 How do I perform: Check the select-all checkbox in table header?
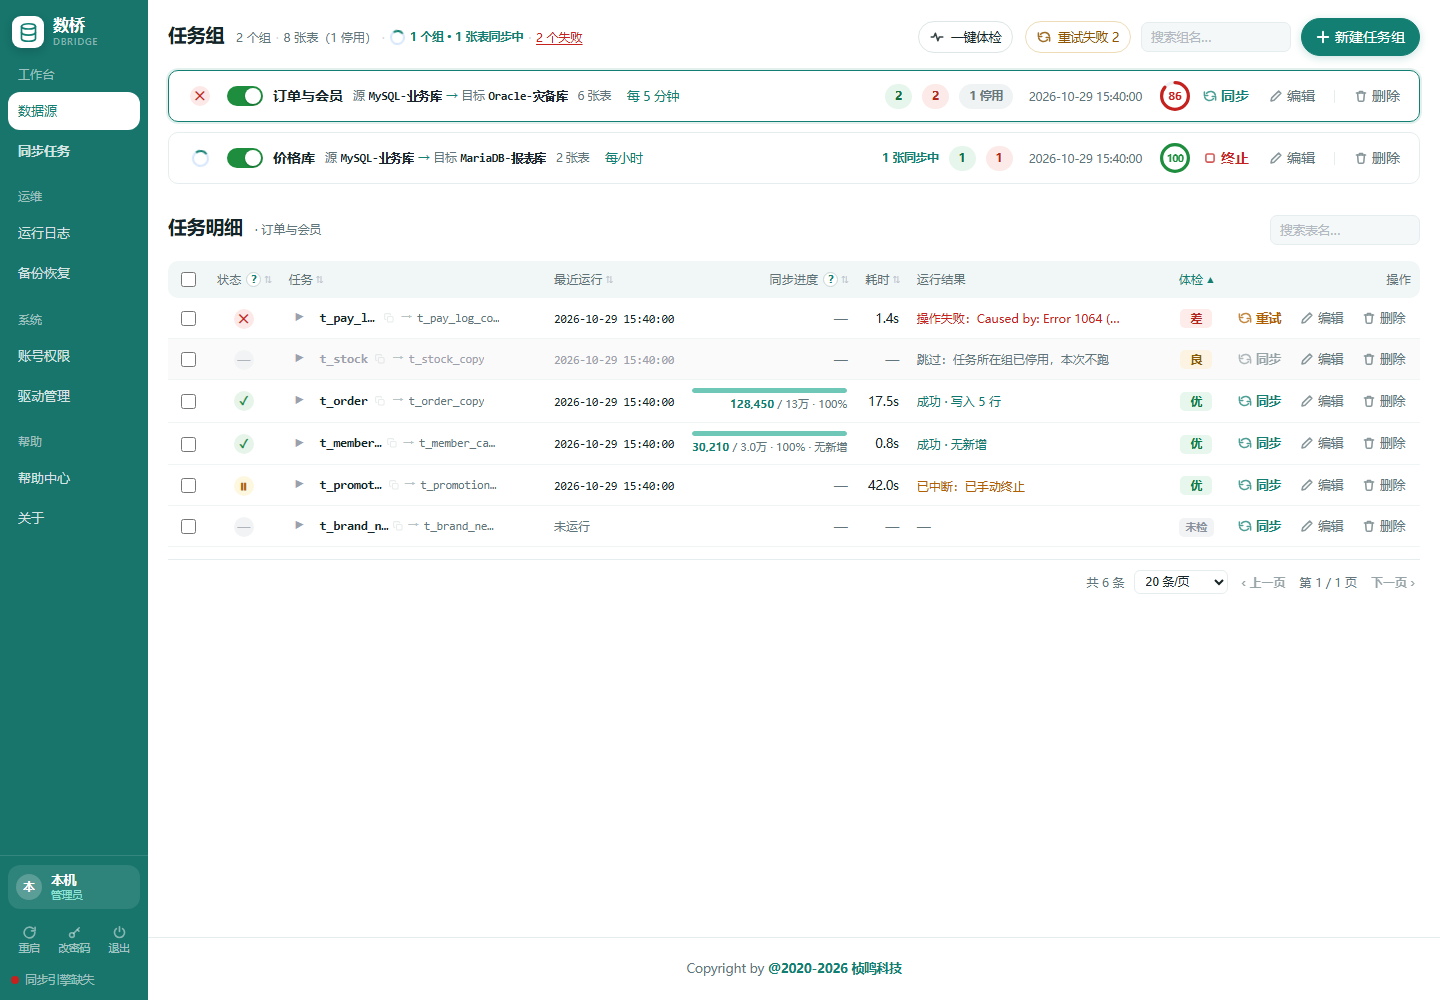click(188, 280)
